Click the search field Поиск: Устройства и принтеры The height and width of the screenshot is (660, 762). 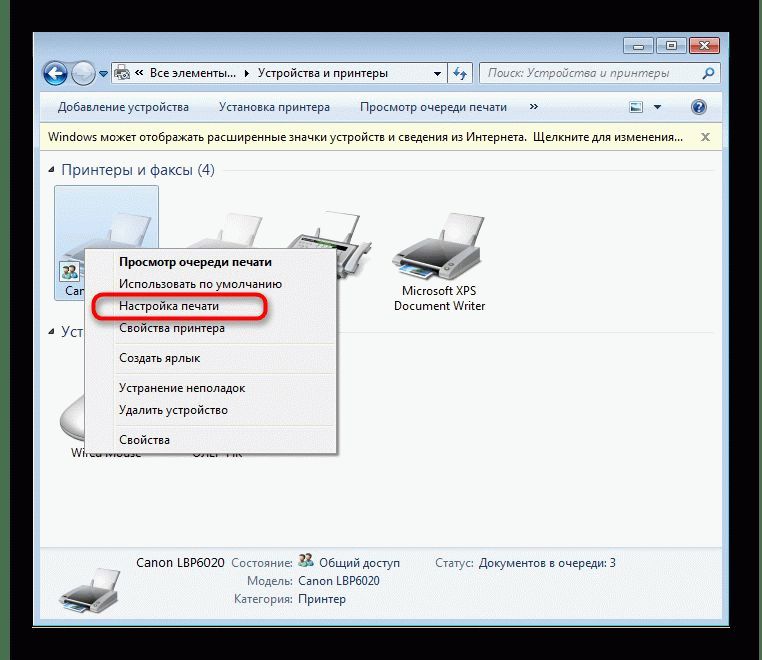coord(590,73)
